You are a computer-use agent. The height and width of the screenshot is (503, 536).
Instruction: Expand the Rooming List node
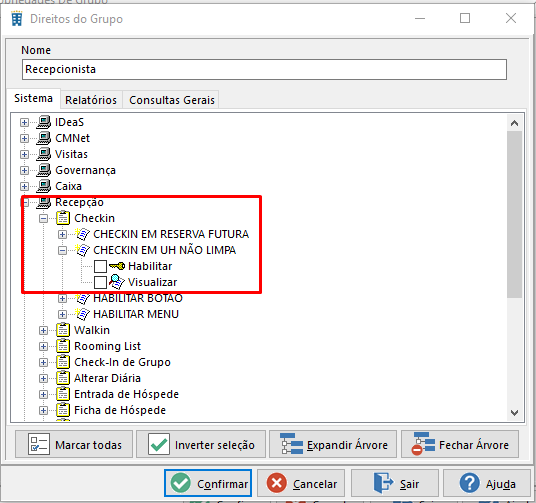click(43, 346)
